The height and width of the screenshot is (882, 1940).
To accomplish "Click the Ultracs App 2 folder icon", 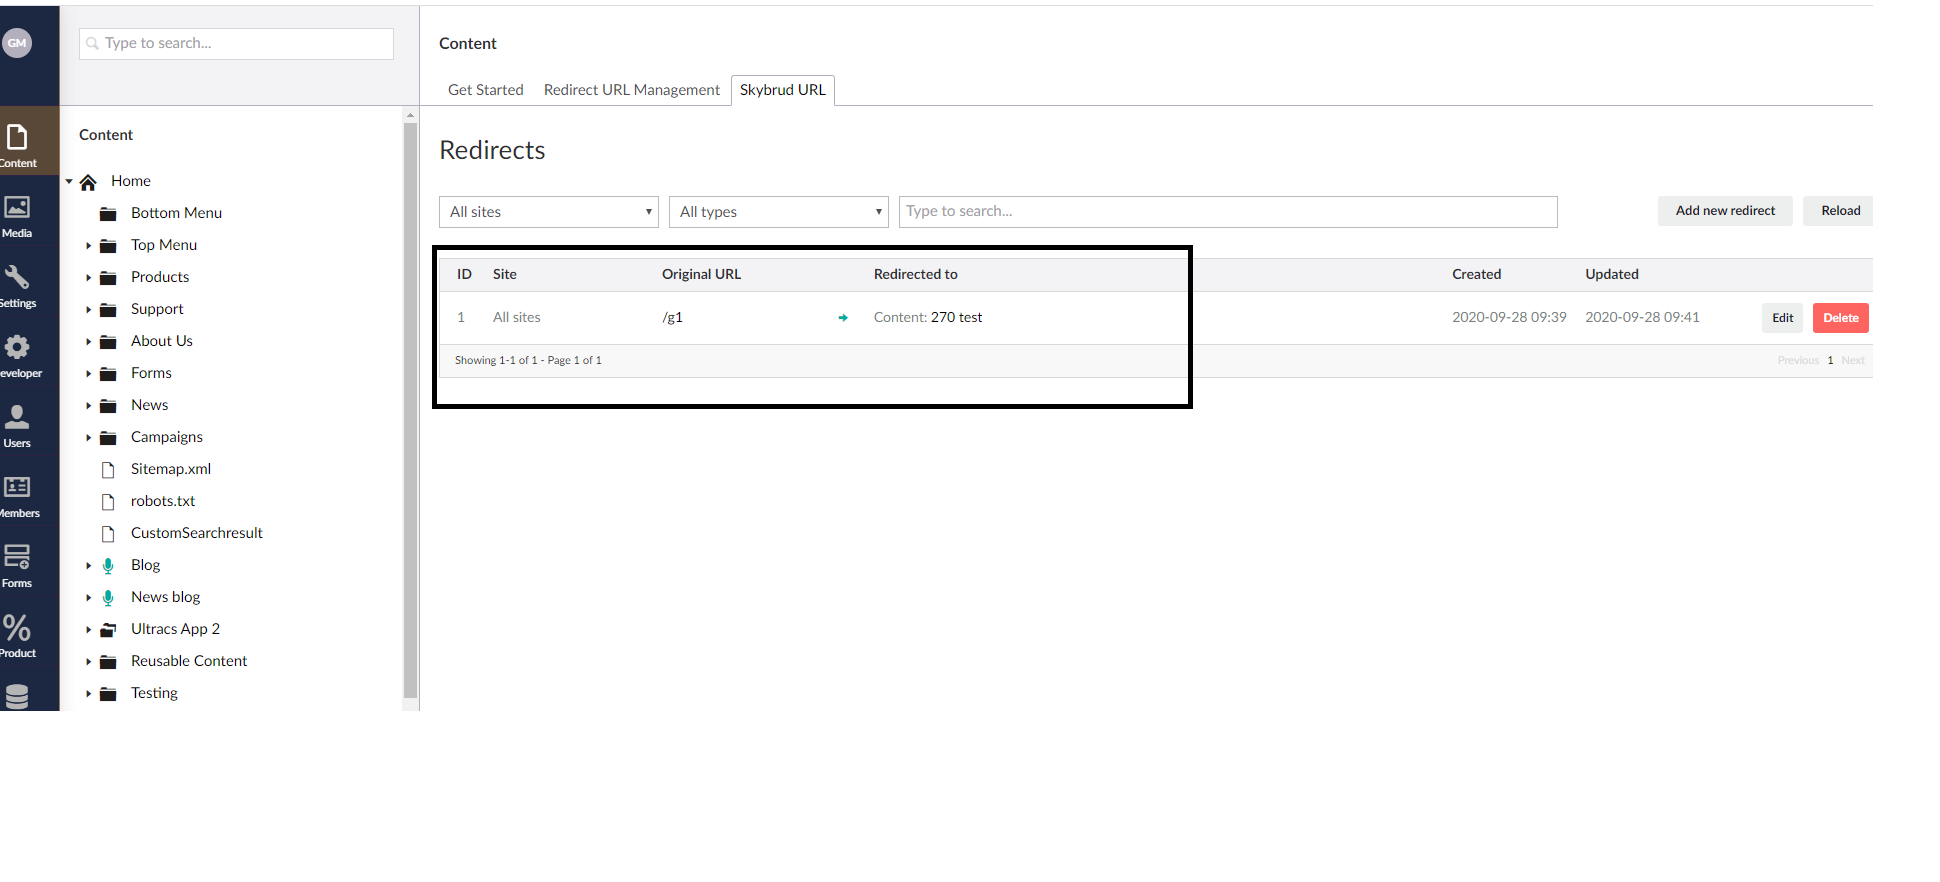I will tap(108, 630).
